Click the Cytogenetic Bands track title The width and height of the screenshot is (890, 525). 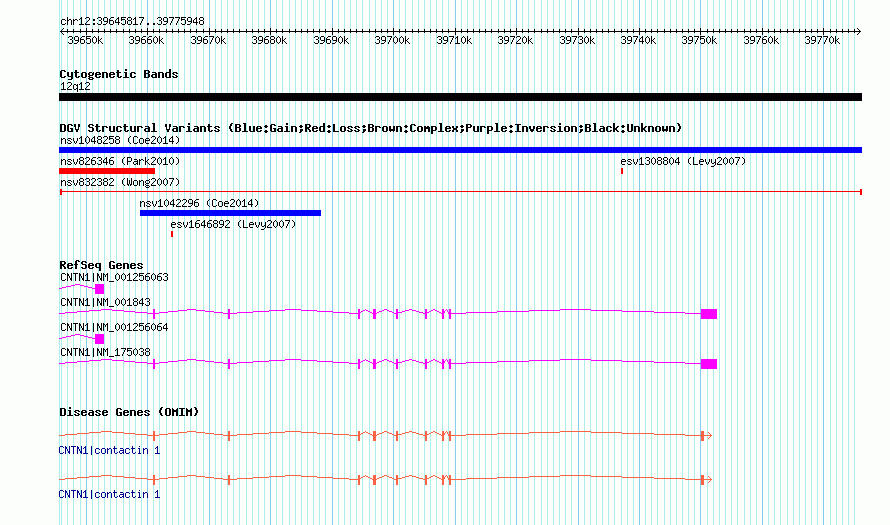click(x=119, y=74)
